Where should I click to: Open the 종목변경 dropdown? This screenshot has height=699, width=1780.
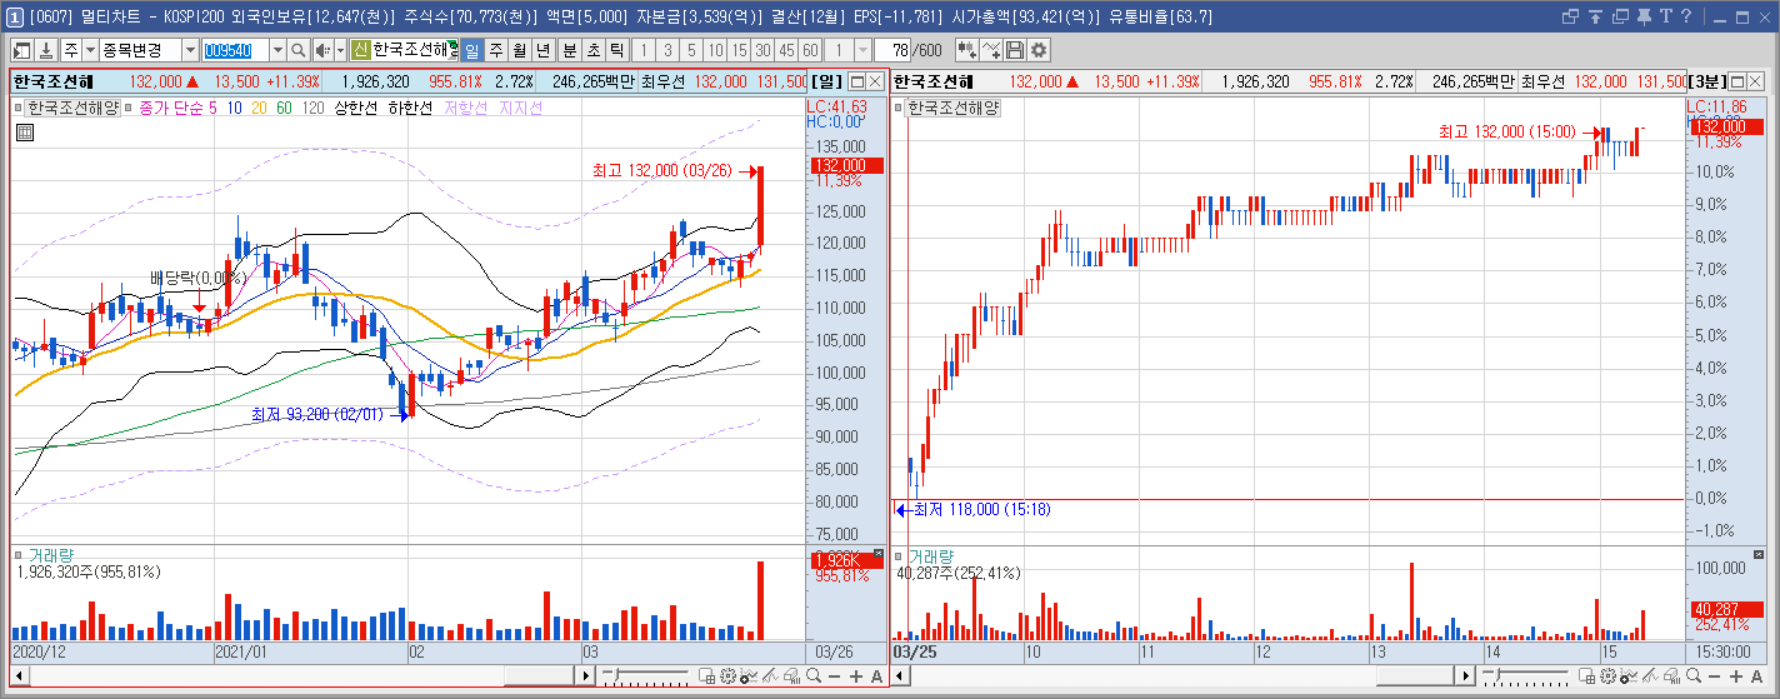pos(190,50)
